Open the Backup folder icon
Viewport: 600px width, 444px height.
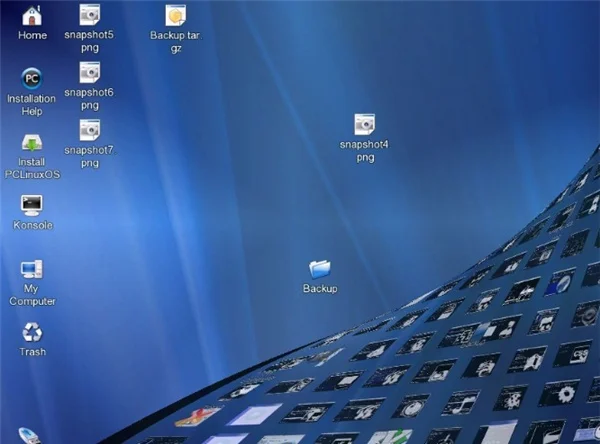click(x=320, y=269)
